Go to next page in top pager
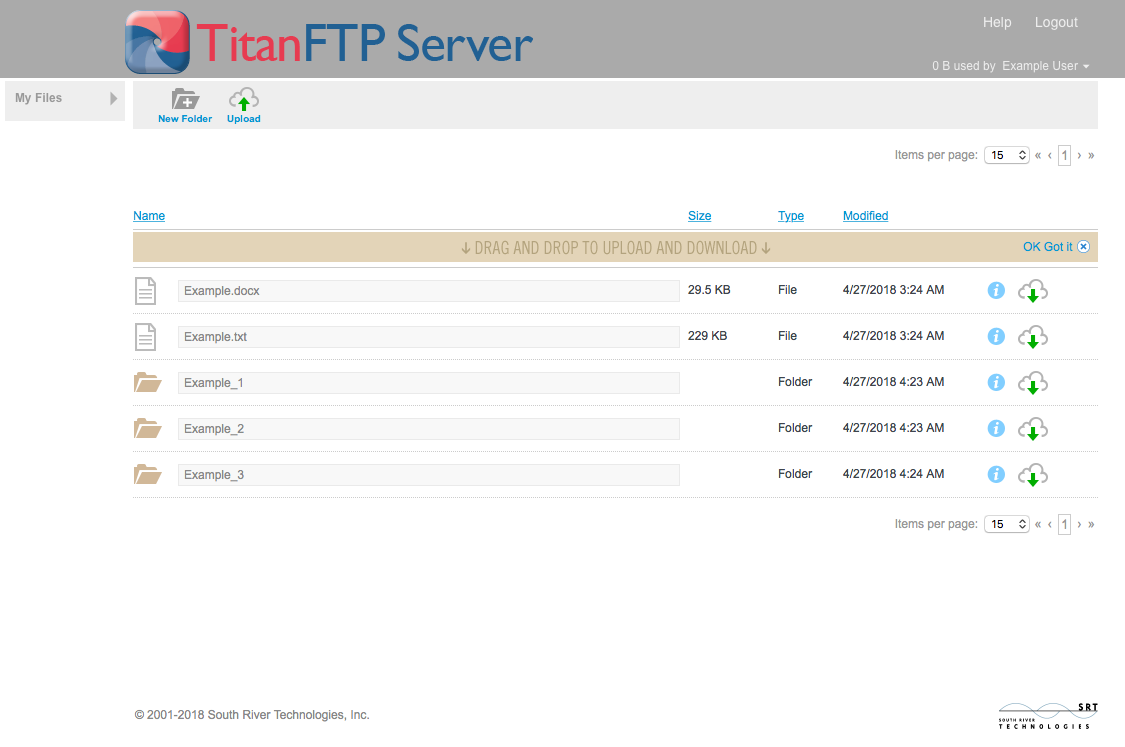Image resolution: width=1125 pixels, height=747 pixels. [x=1079, y=155]
